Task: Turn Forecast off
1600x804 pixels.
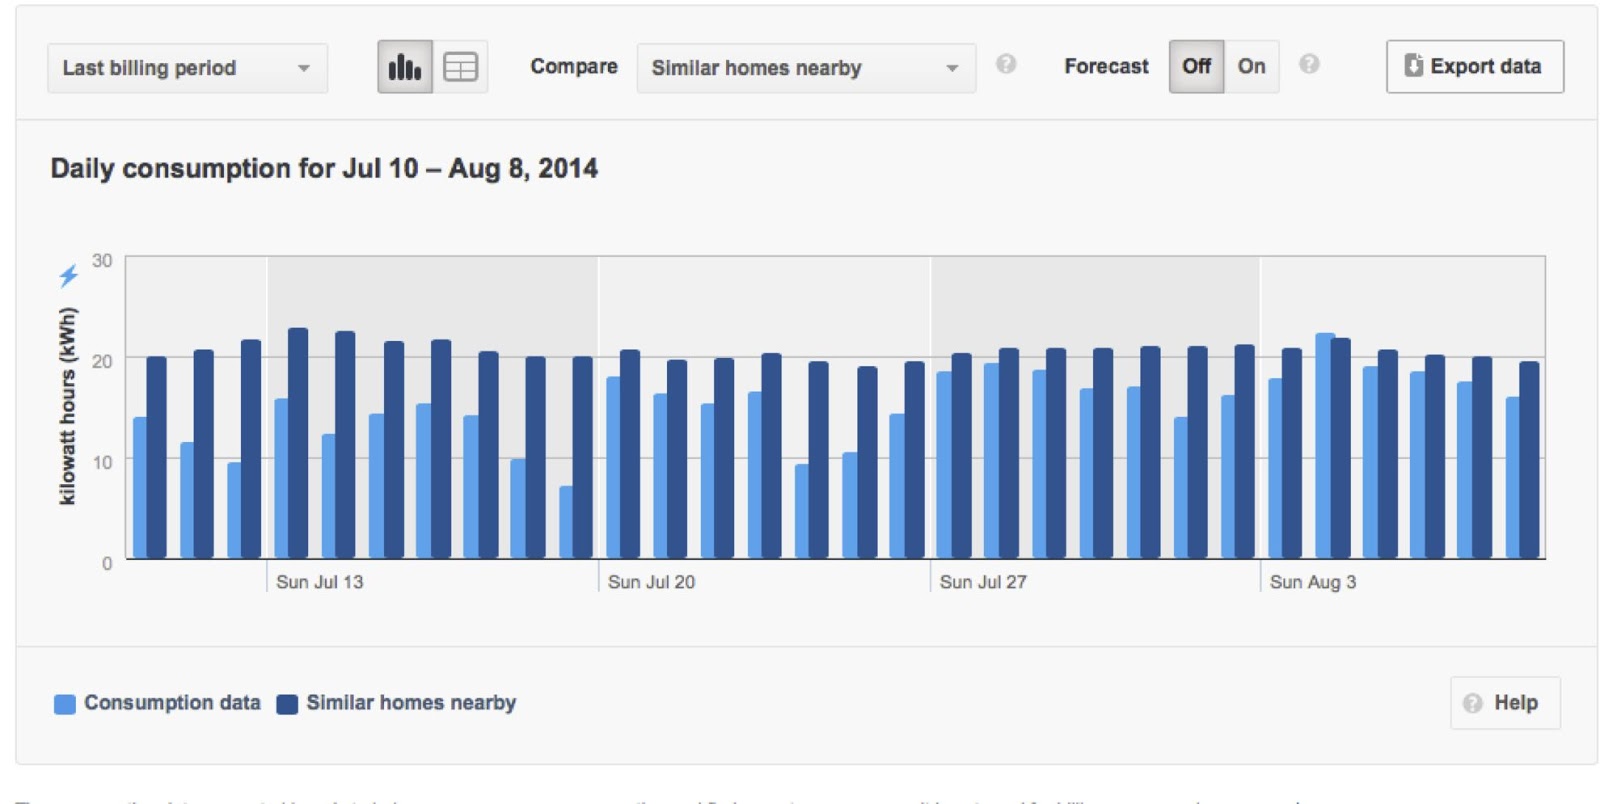Action: pyautogui.click(x=1196, y=67)
